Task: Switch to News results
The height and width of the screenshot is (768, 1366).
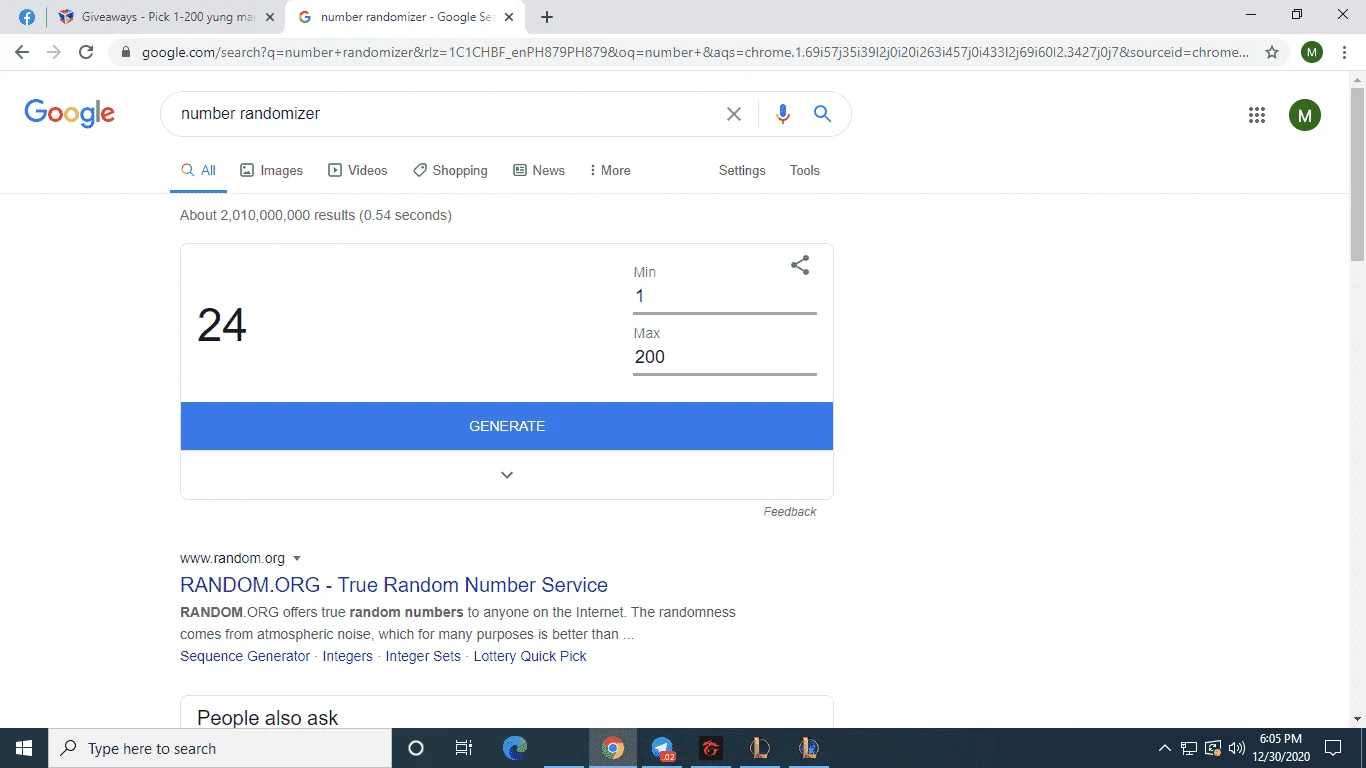Action: [539, 171]
